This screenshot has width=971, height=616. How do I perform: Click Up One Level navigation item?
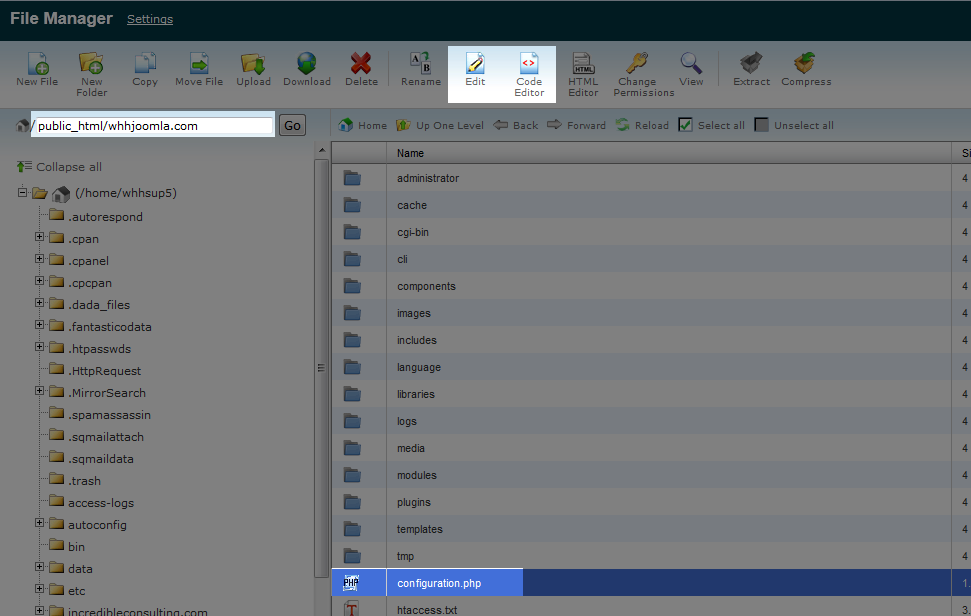[x=440, y=125]
